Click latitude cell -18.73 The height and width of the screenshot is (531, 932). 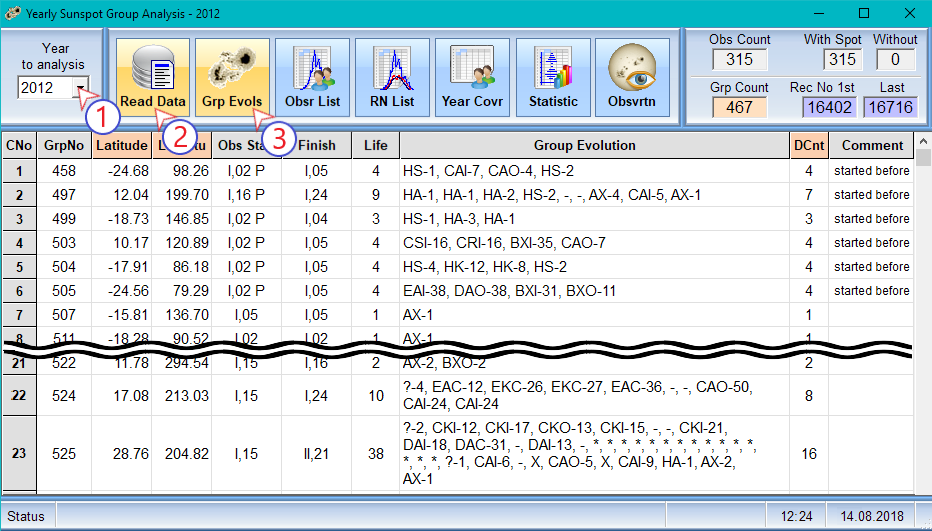click(x=122, y=219)
